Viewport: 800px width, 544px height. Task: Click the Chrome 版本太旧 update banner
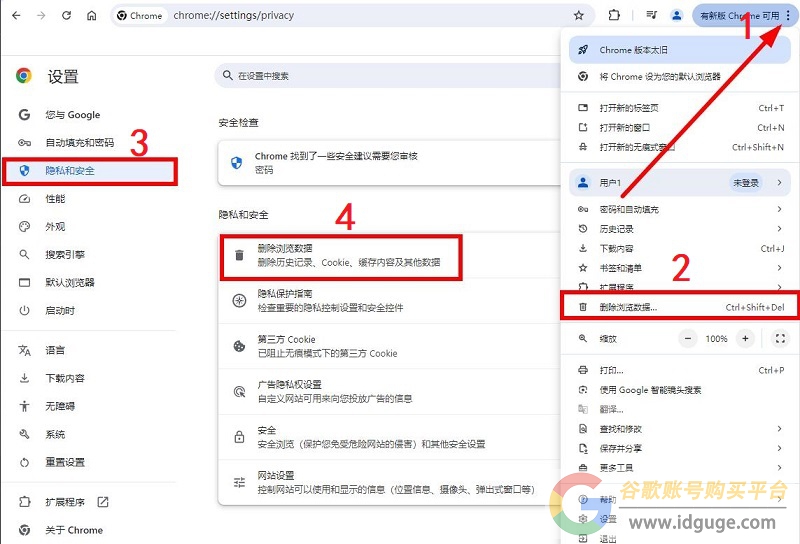coord(680,50)
